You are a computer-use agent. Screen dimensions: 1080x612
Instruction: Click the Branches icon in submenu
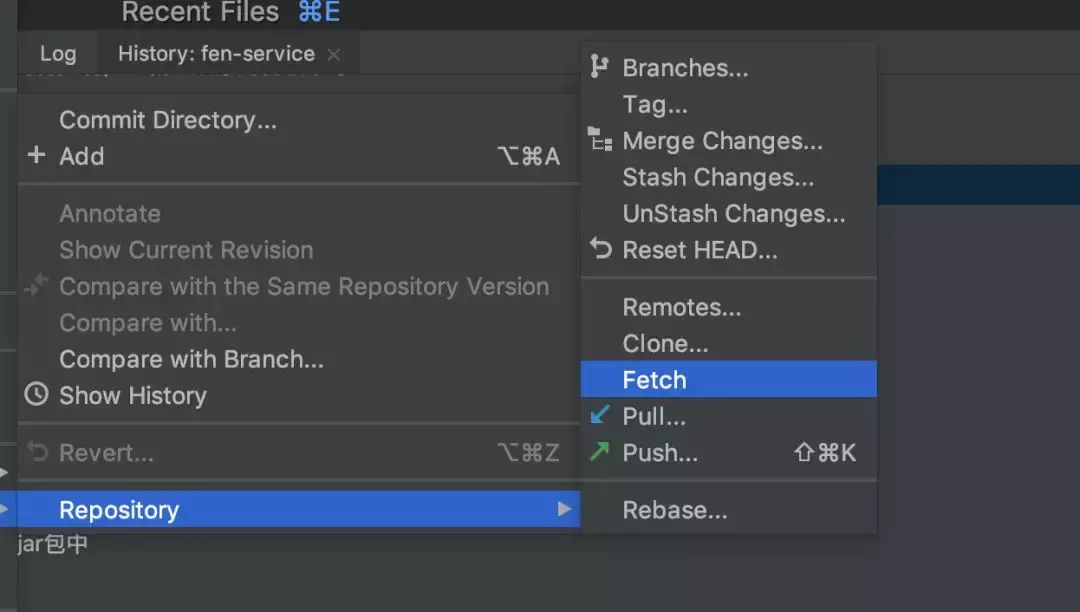tap(599, 67)
